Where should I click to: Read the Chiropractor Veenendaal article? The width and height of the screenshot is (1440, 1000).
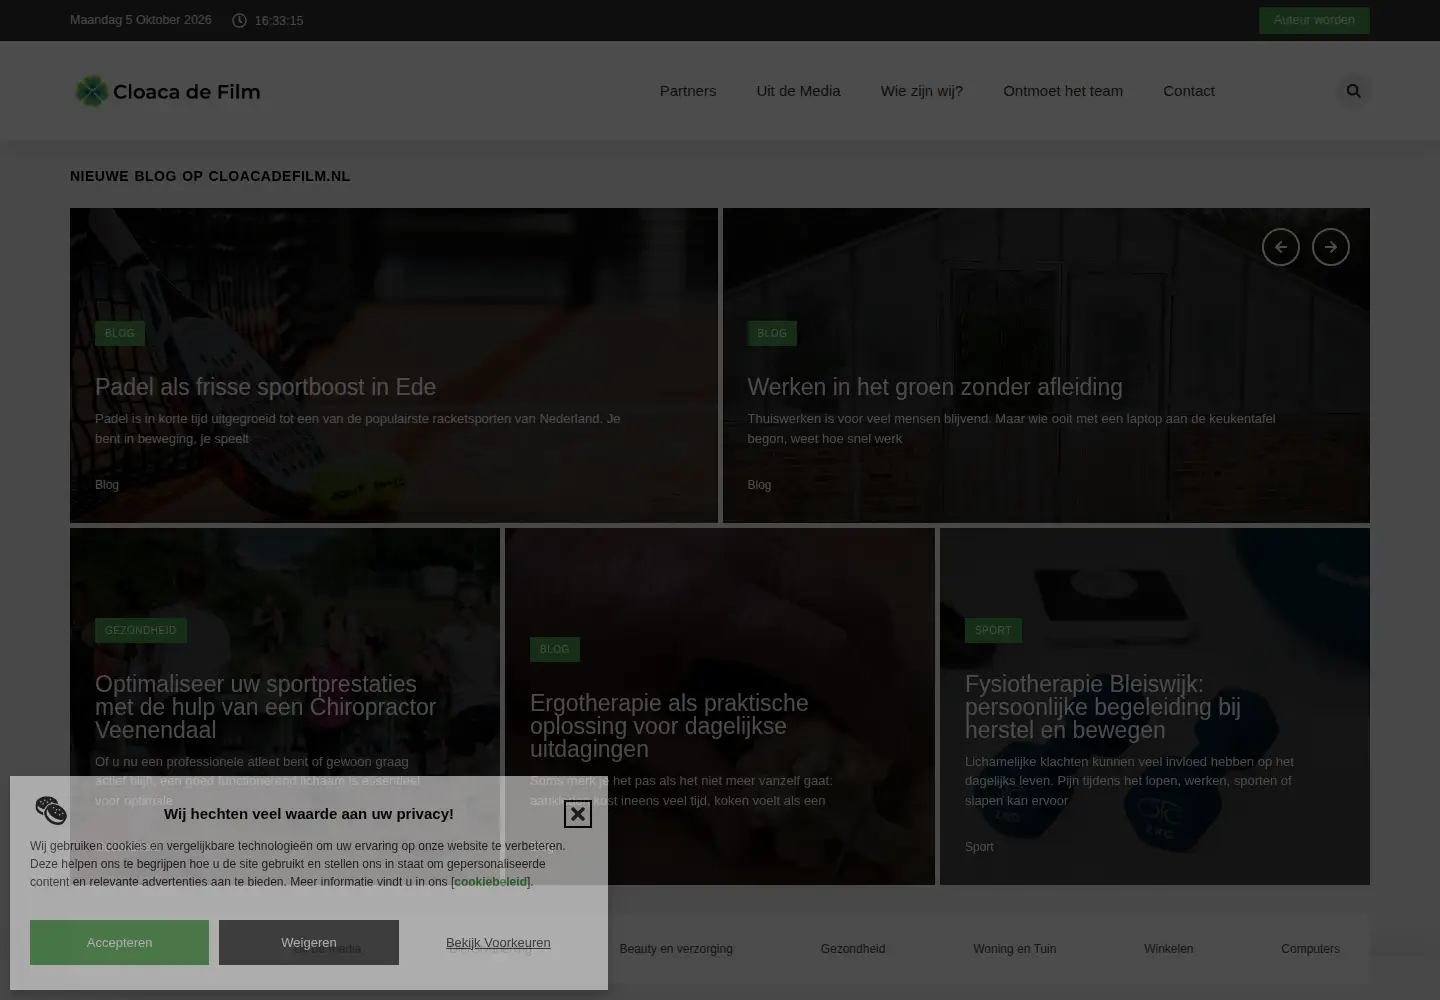click(266, 707)
